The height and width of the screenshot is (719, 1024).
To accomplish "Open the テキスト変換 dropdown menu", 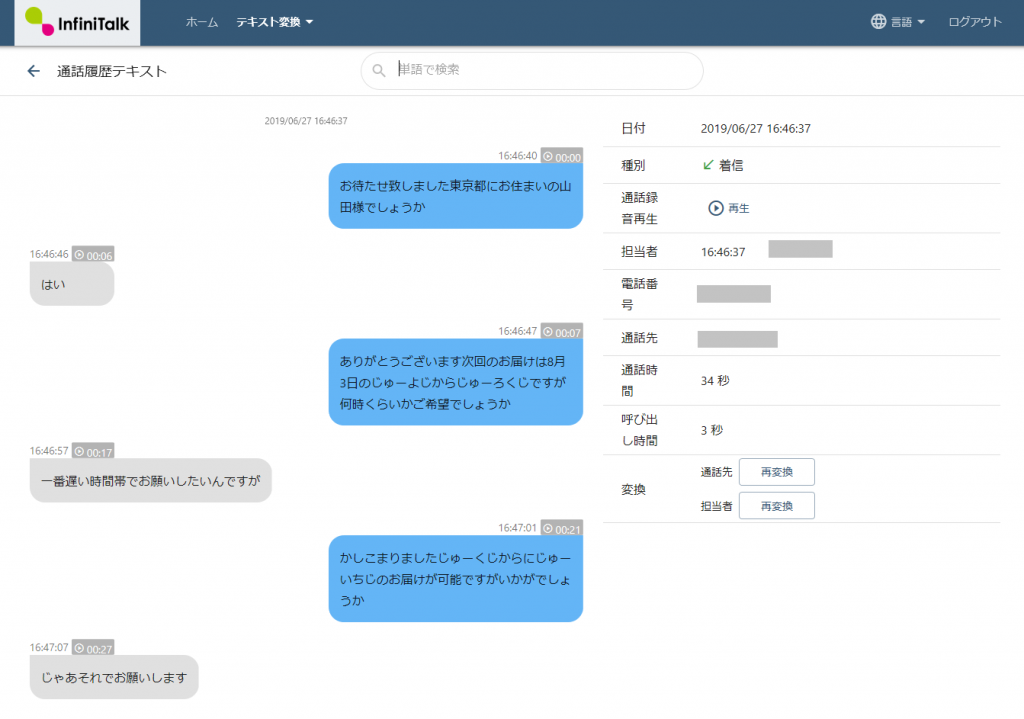I will [275, 22].
